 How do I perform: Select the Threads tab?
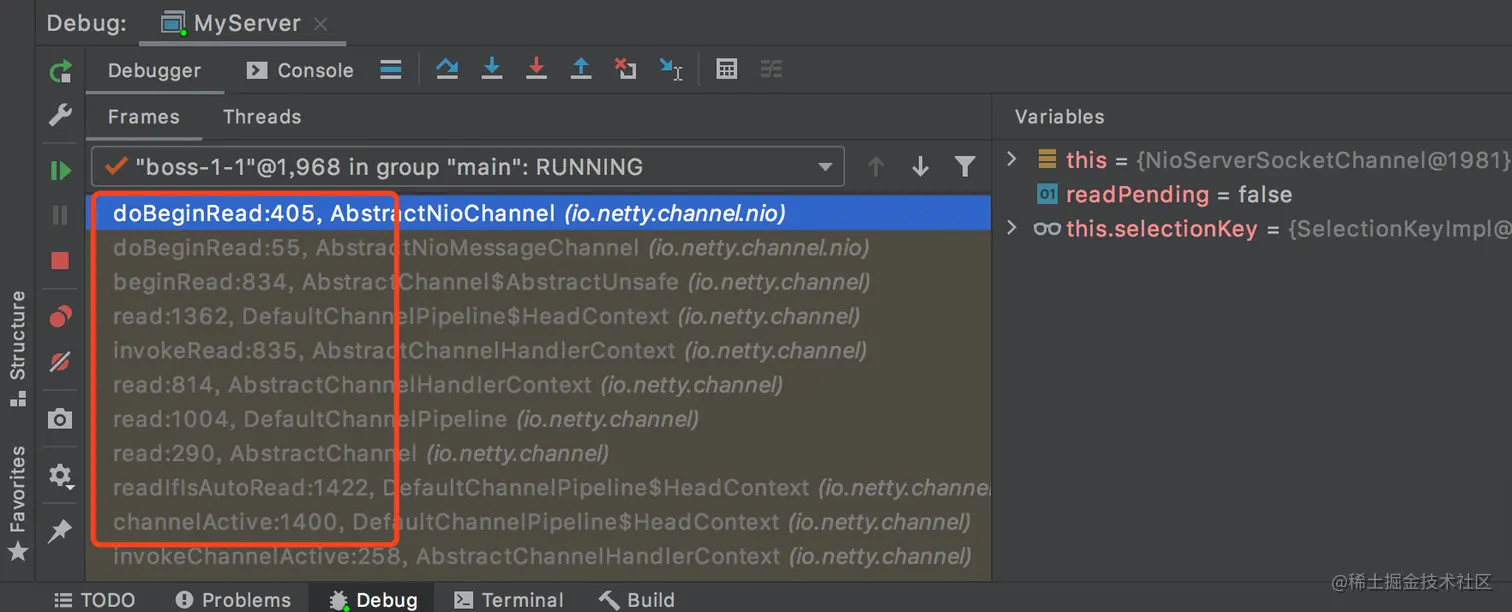coord(262,117)
